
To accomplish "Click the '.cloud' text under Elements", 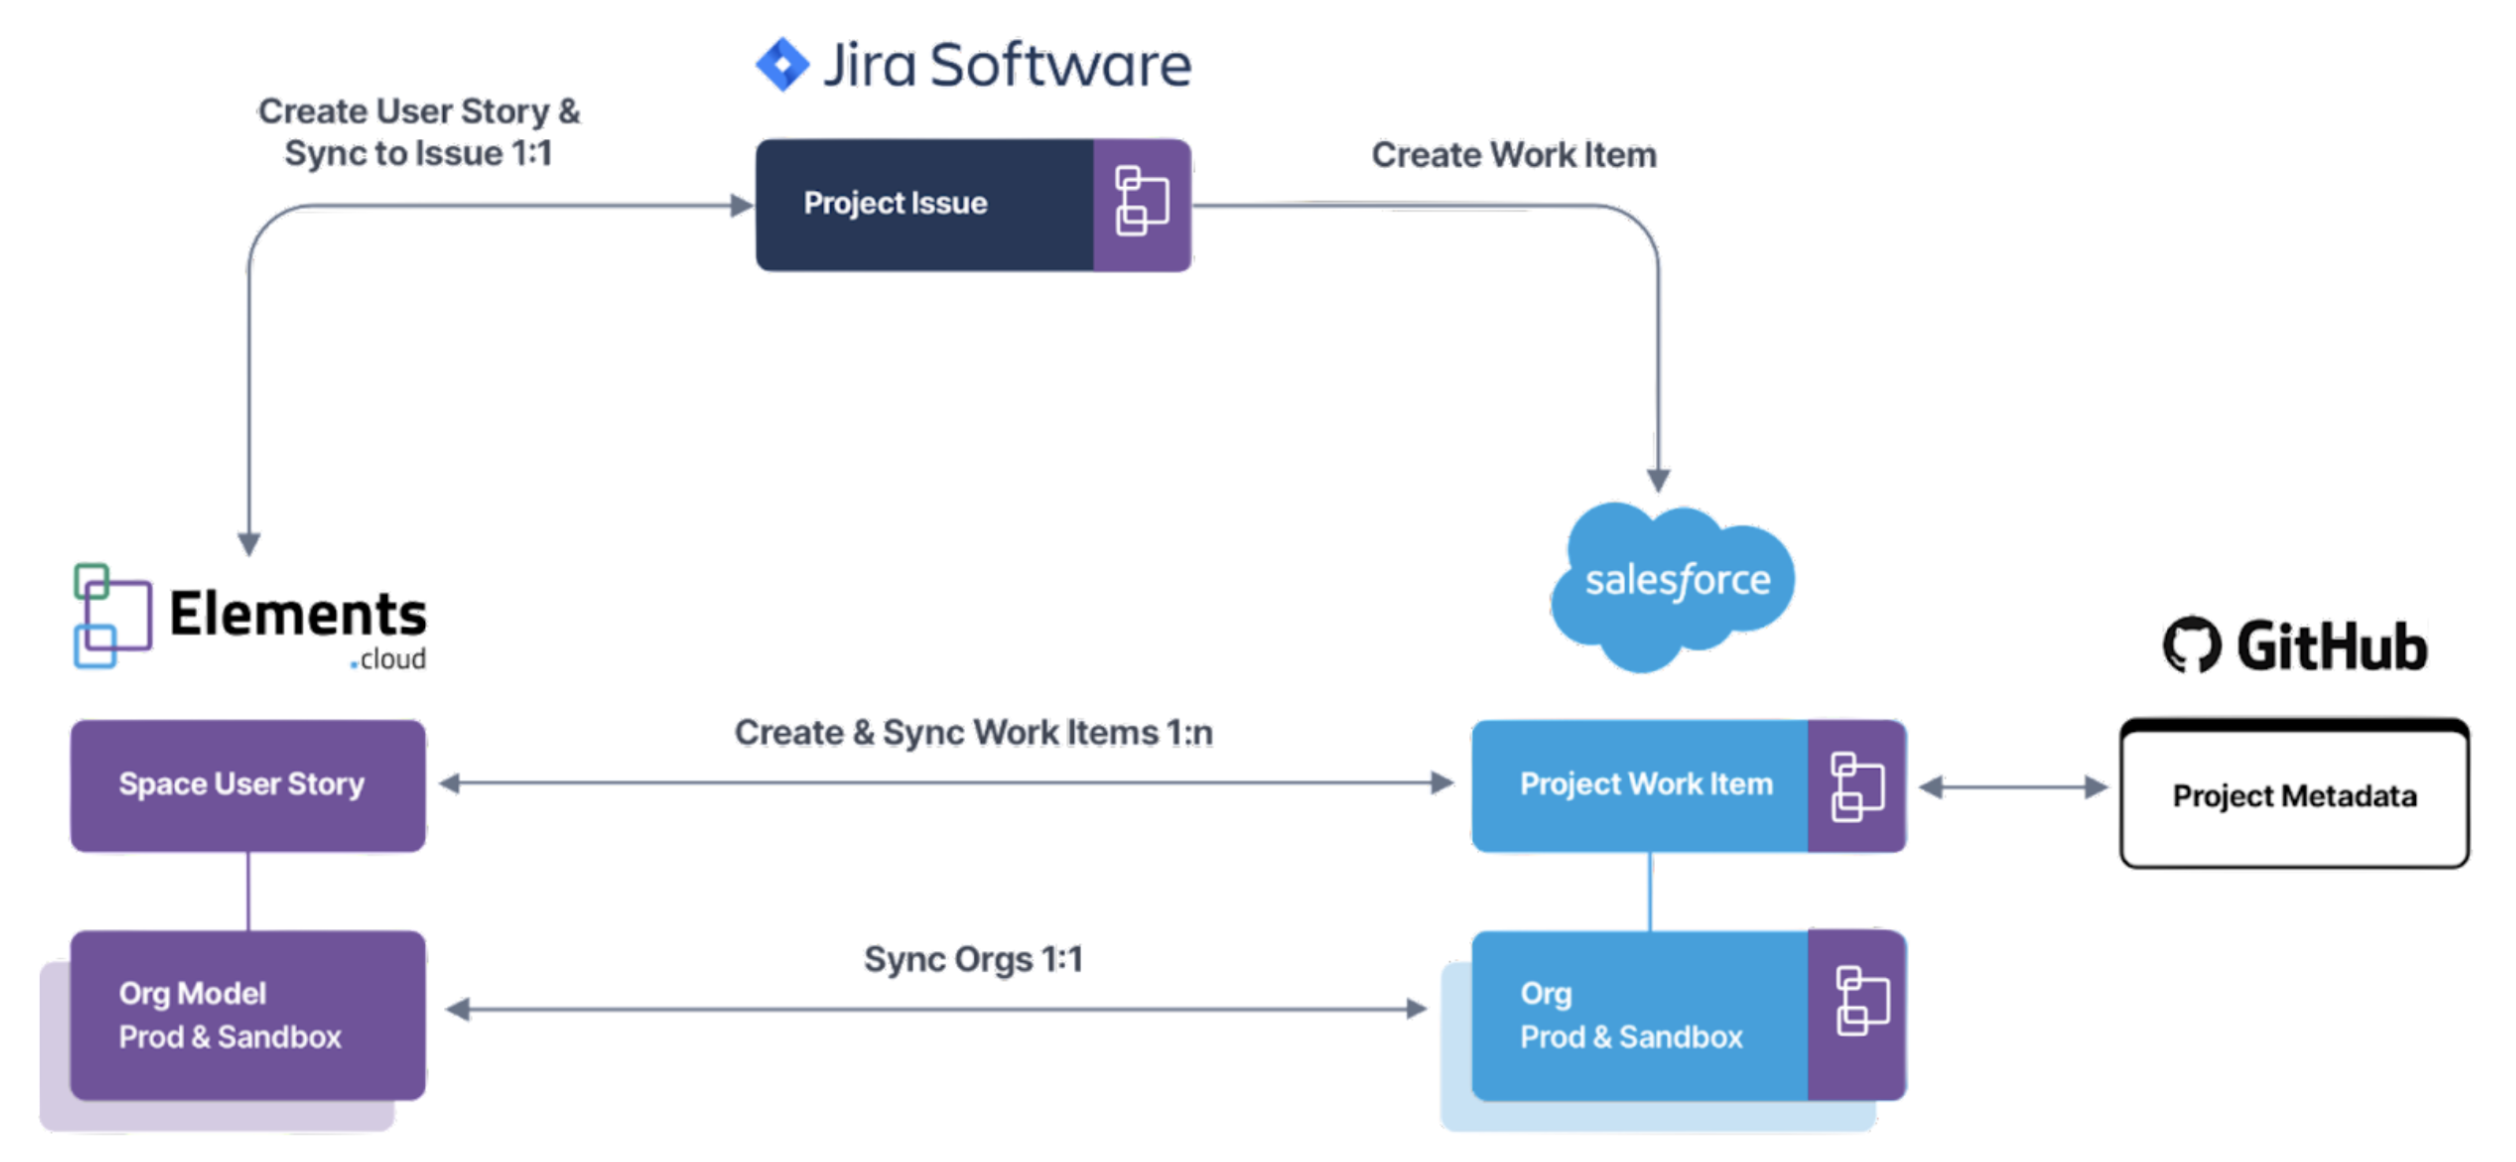I will (388, 659).
